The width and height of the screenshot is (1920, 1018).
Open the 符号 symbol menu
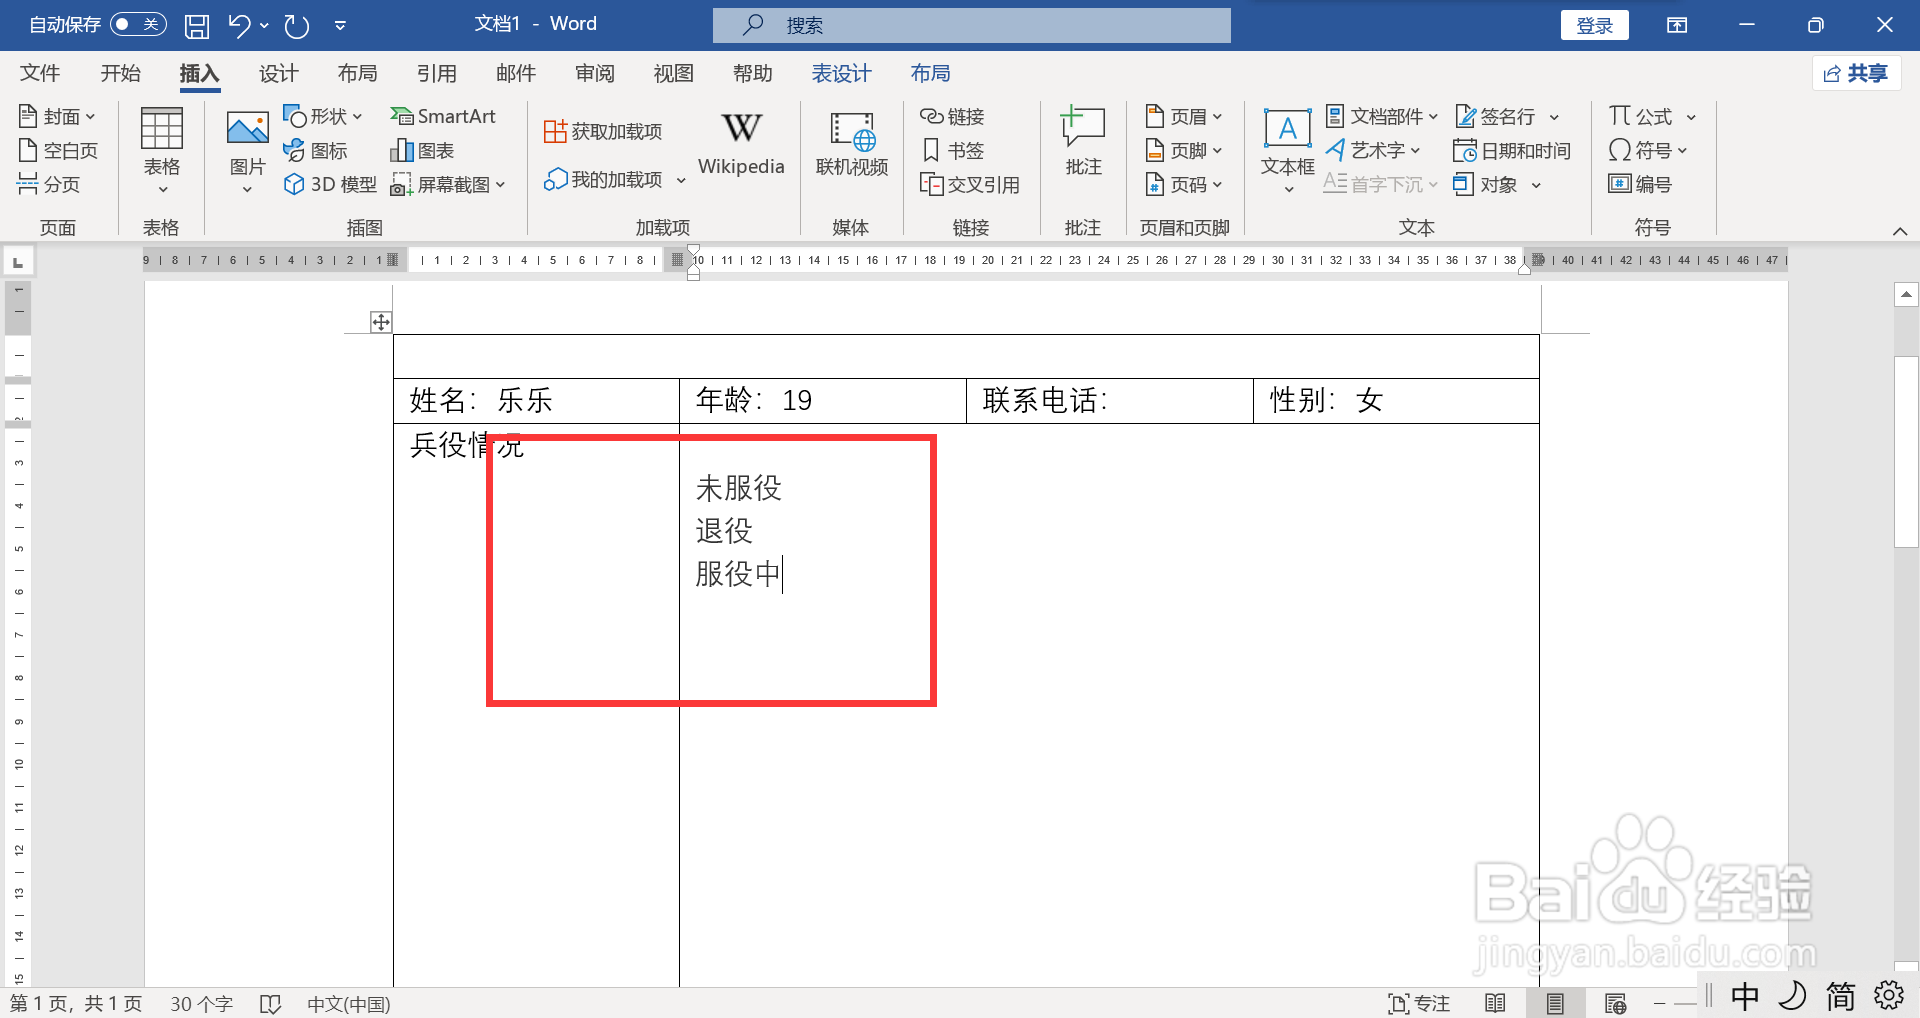click(x=1647, y=151)
